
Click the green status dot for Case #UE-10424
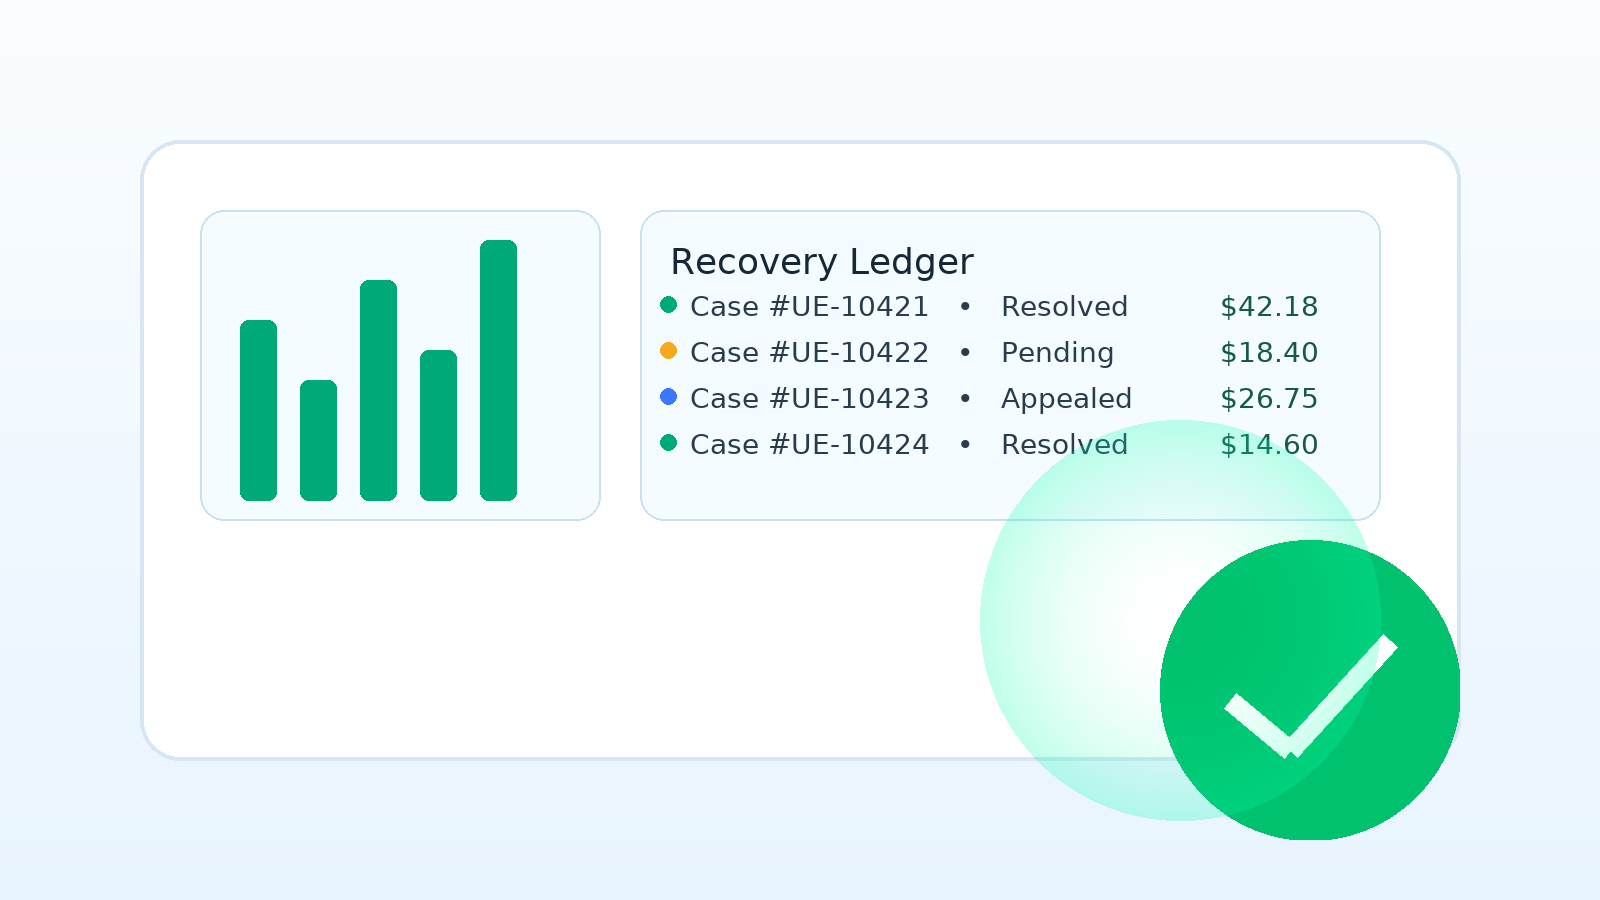pos(669,443)
